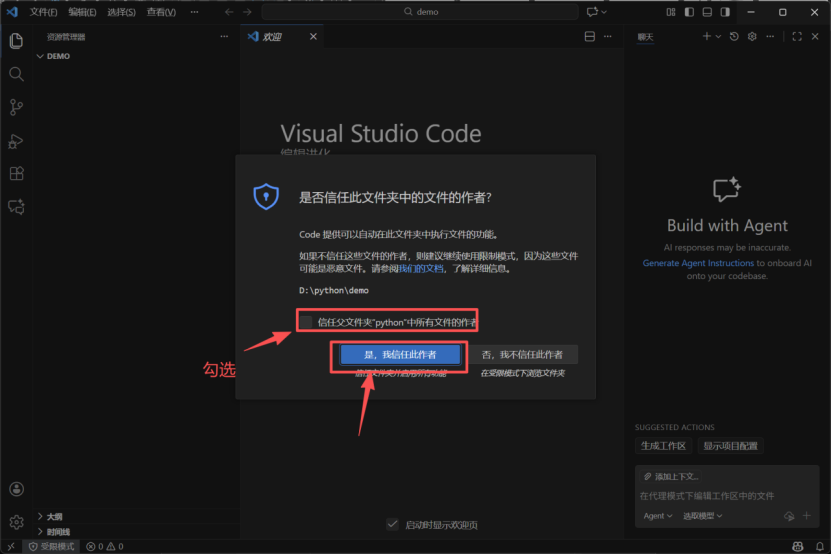
Task: Toggle the bottom panel
Action: (x=707, y=12)
